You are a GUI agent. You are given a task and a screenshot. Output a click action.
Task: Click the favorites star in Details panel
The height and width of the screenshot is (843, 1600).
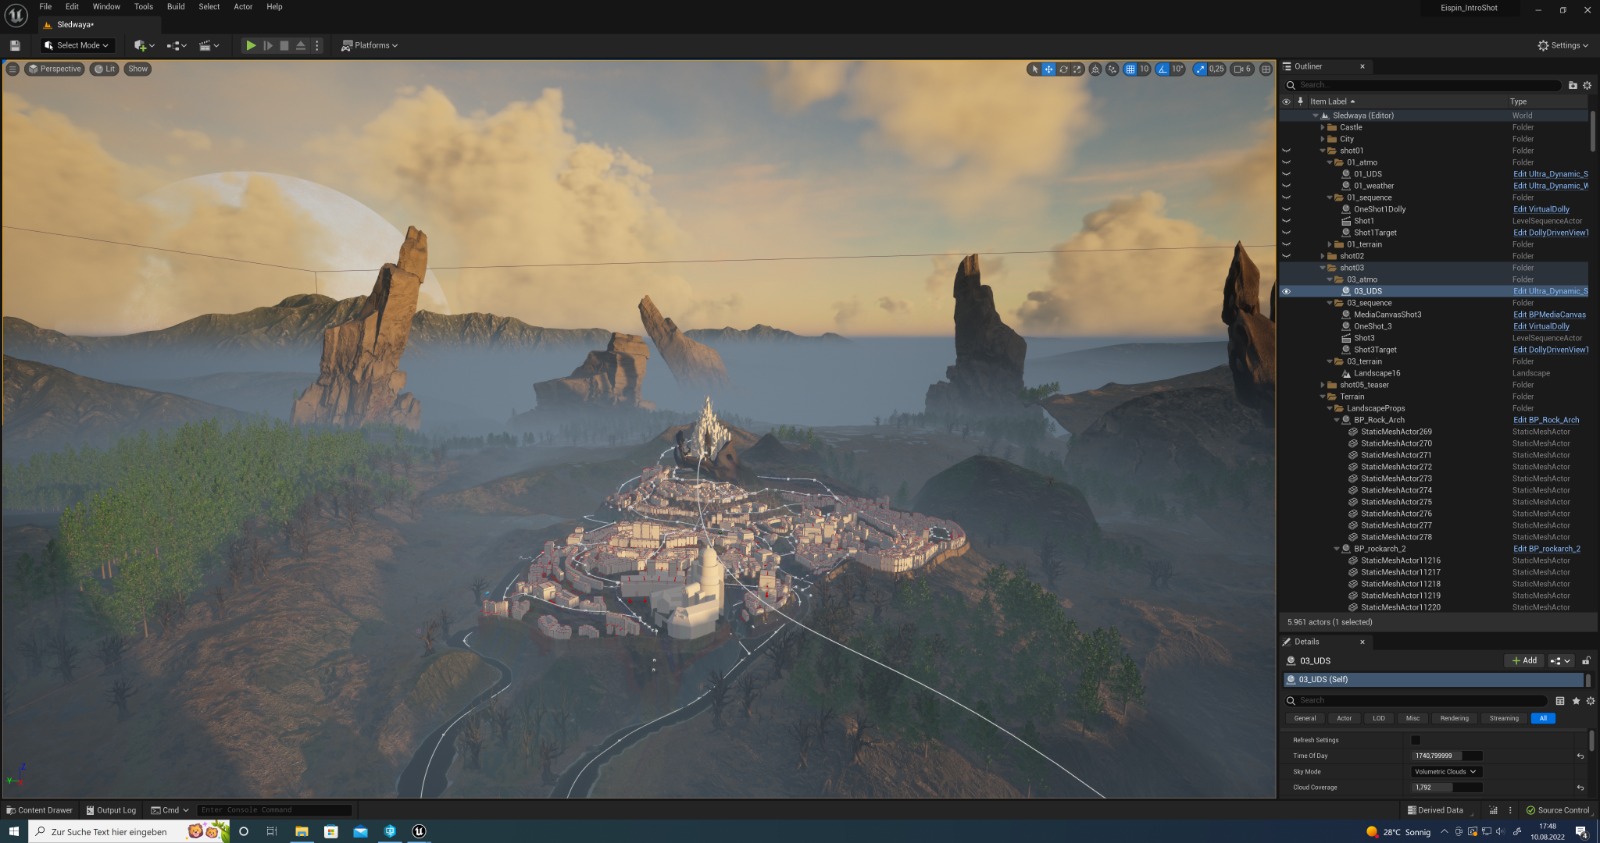click(x=1576, y=701)
